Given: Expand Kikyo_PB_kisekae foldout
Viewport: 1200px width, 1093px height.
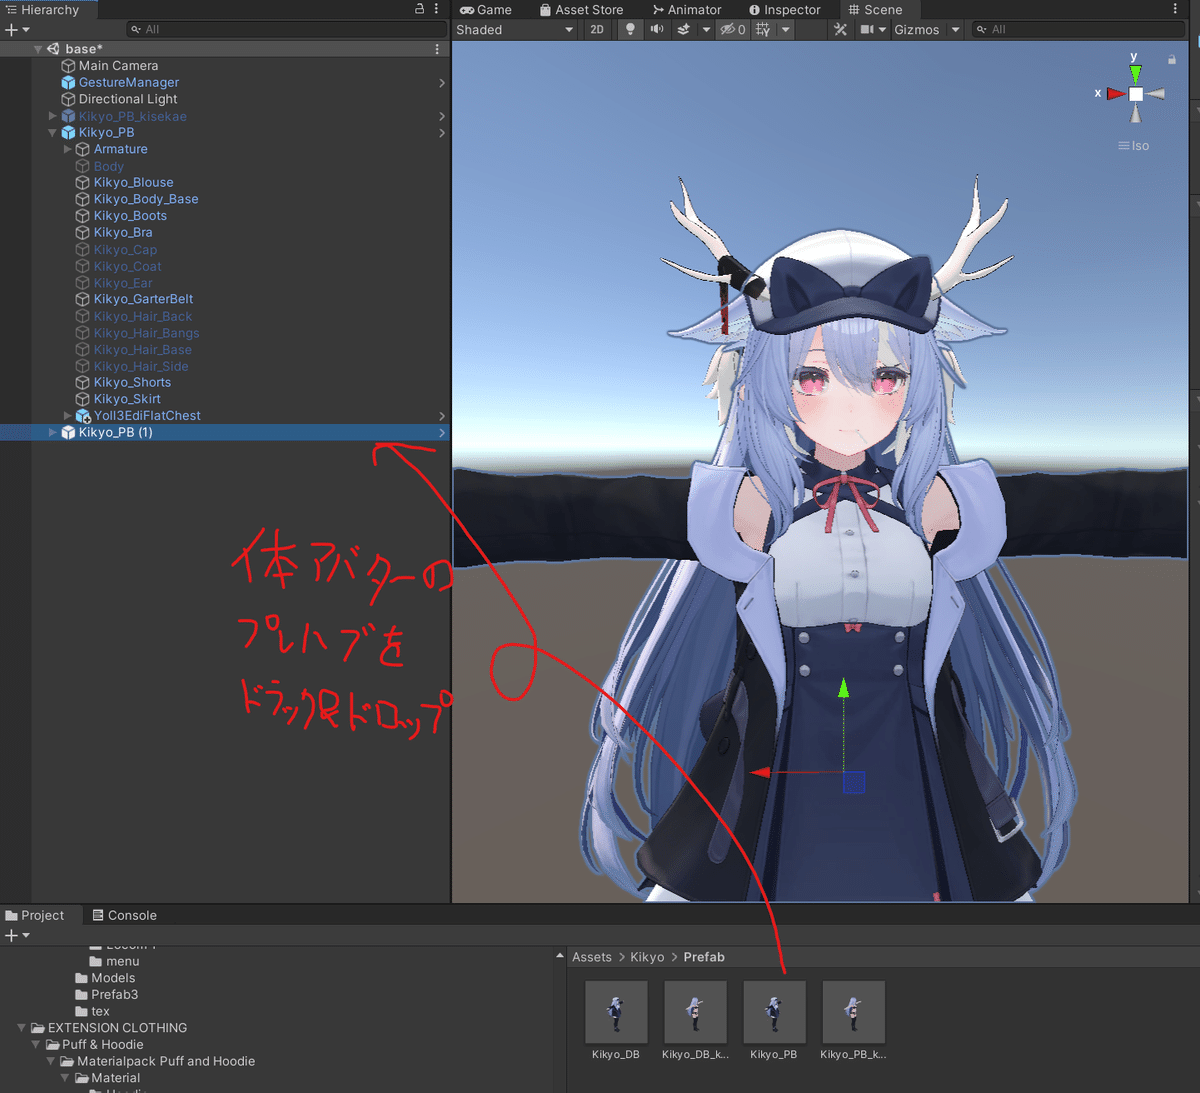Looking at the screenshot, I should (53, 116).
